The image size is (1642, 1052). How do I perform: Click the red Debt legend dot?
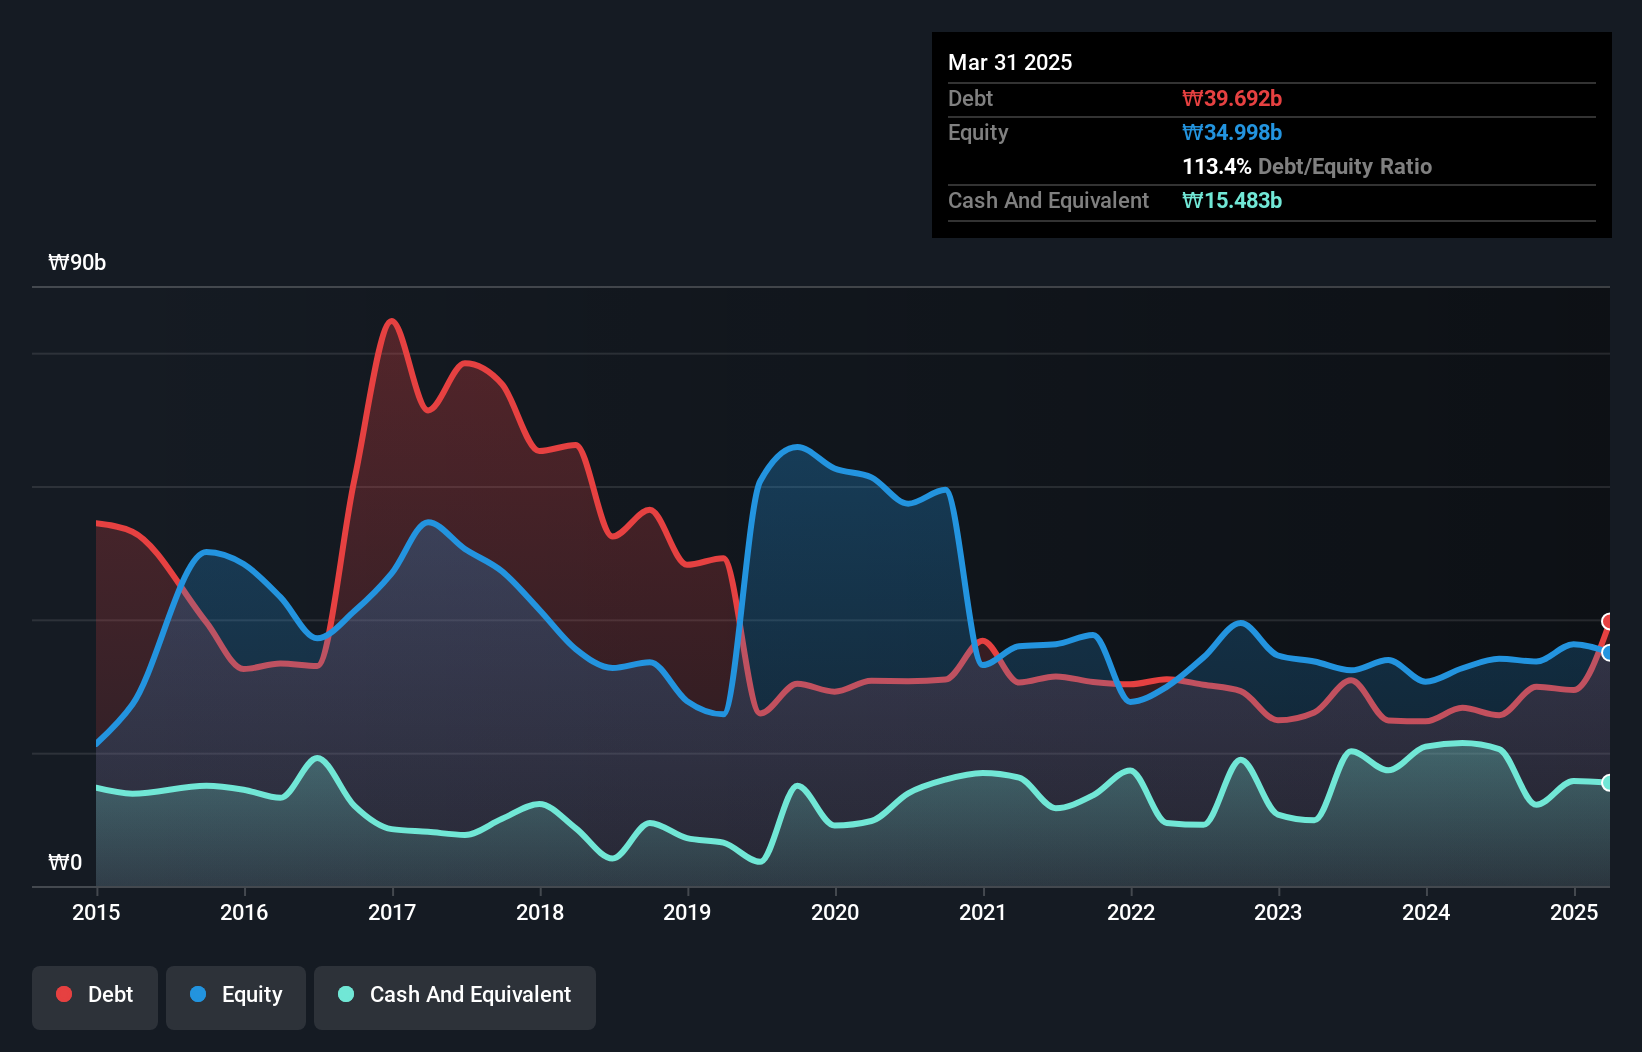coord(64,994)
